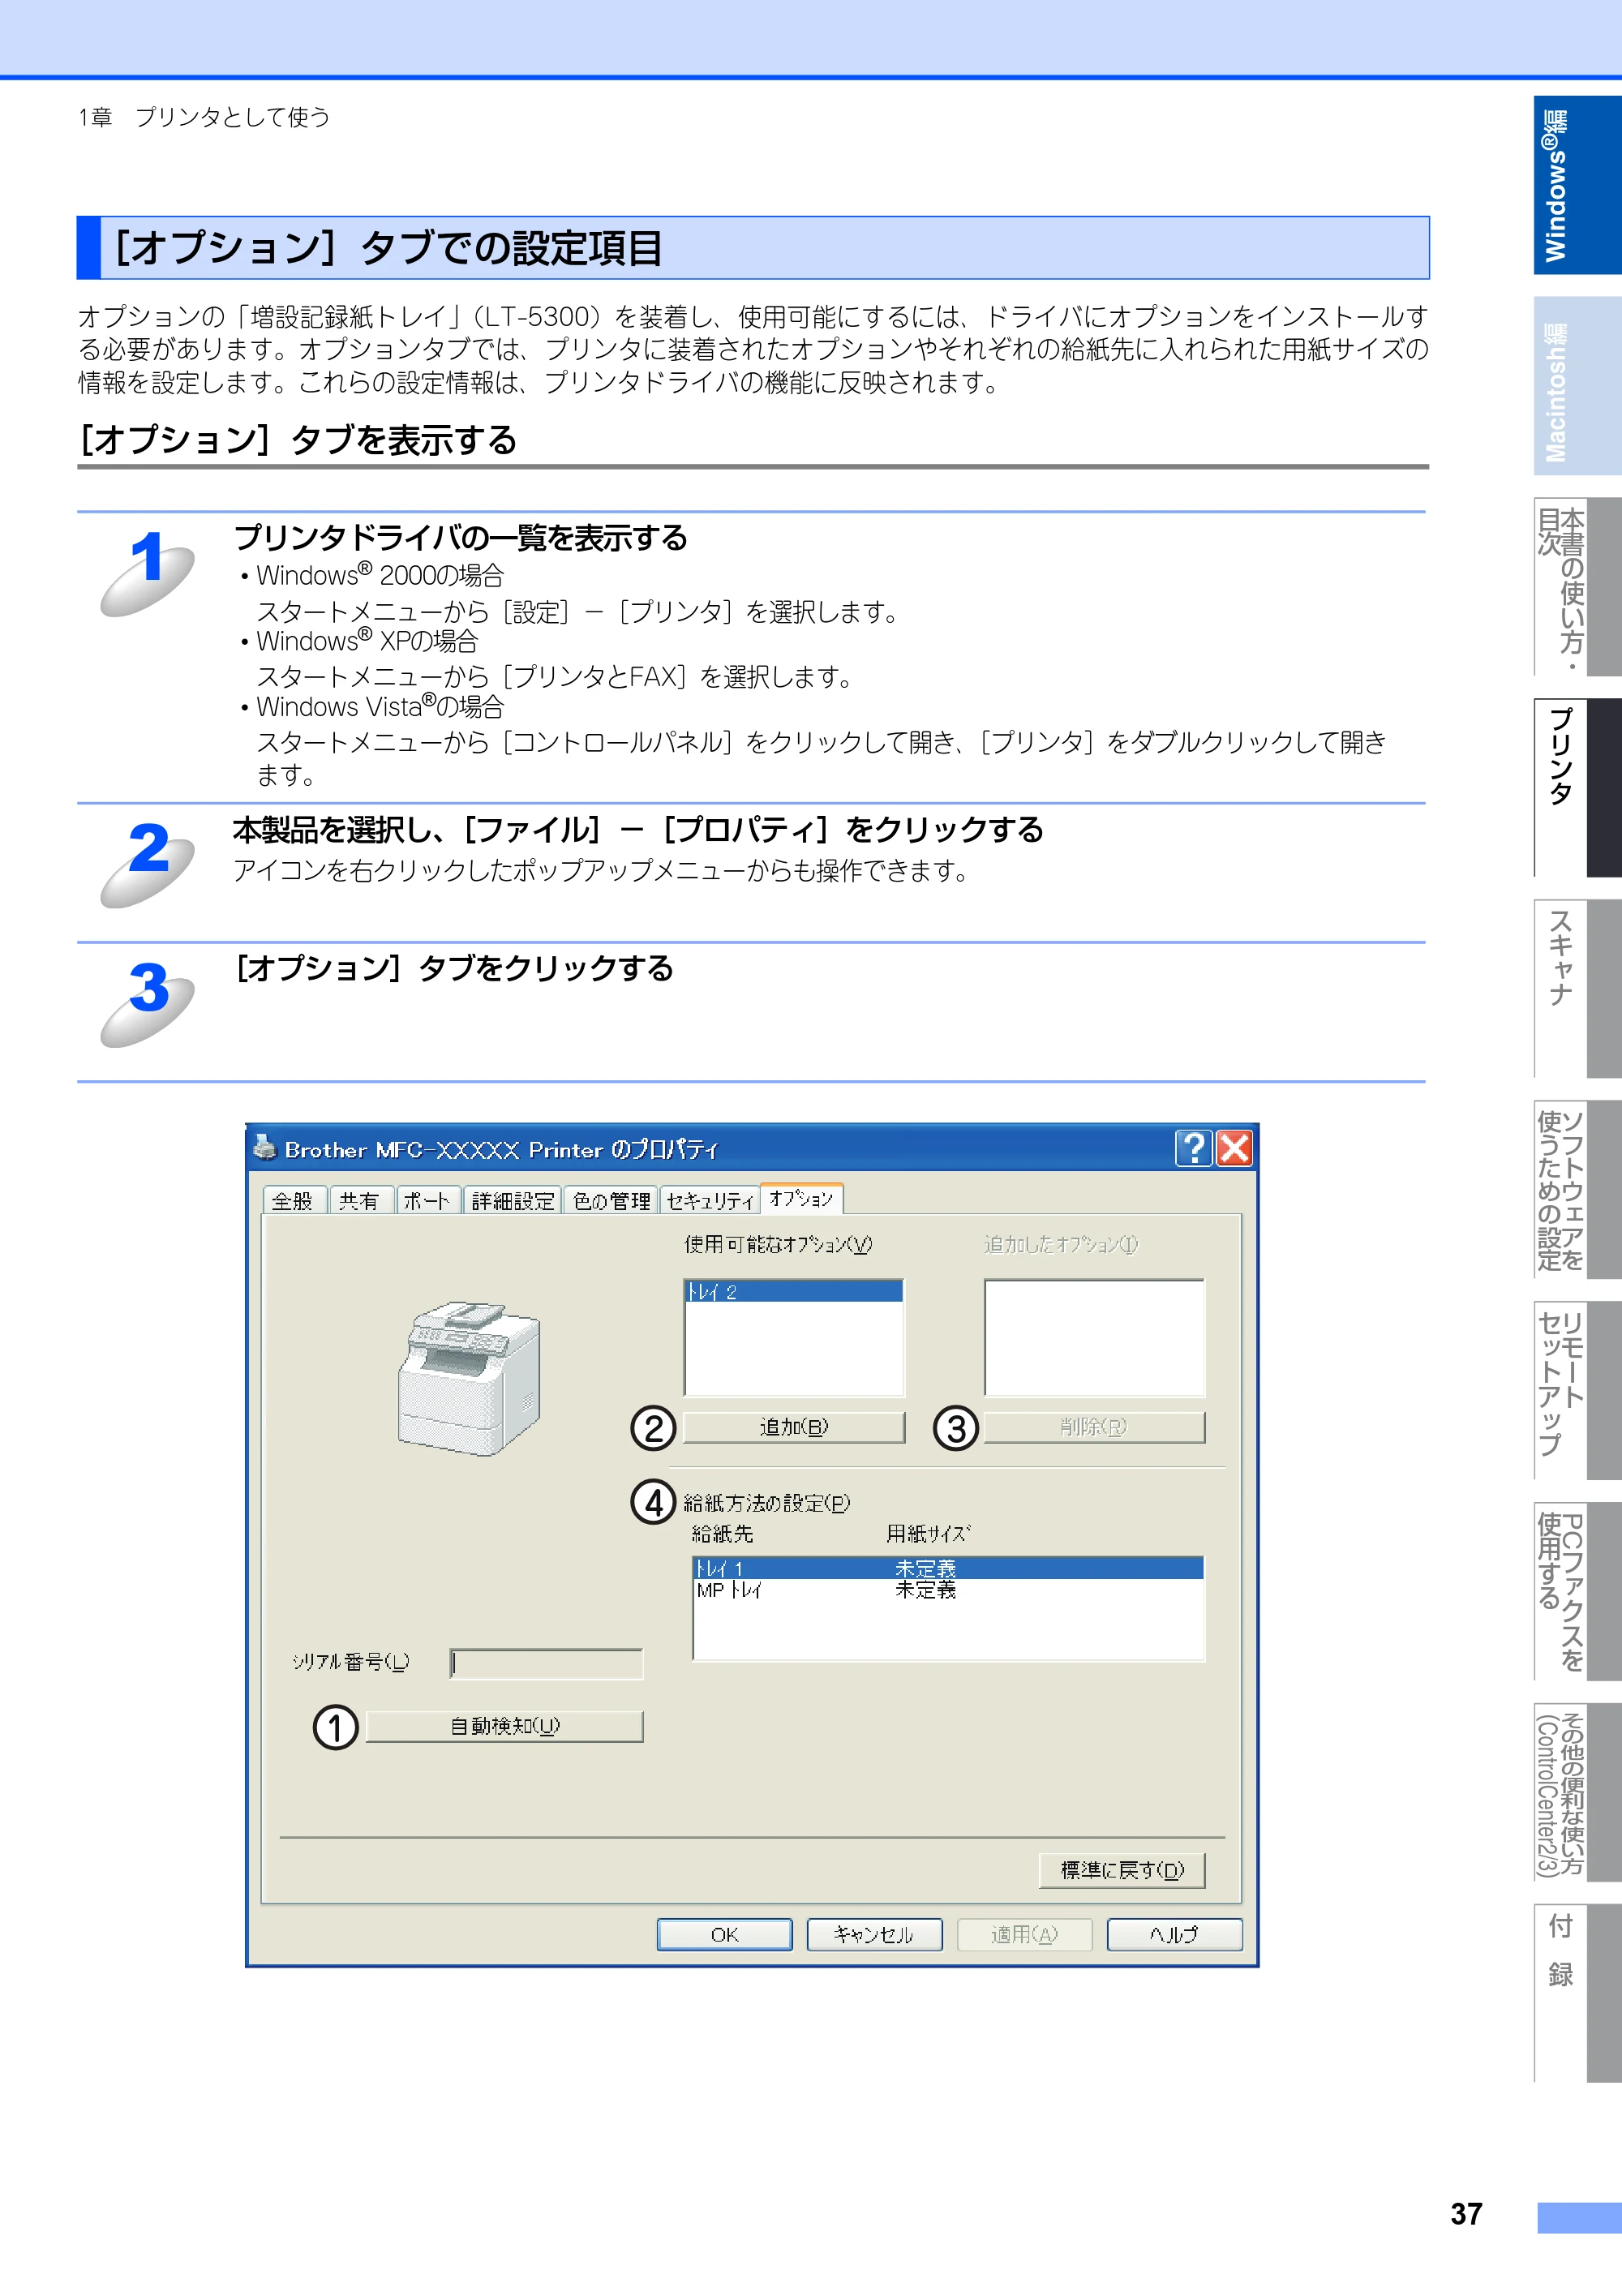Open the ControlCenter2/3 side tab
The width and height of the screenshot is (1622, 2296).
point(1577,1793)
